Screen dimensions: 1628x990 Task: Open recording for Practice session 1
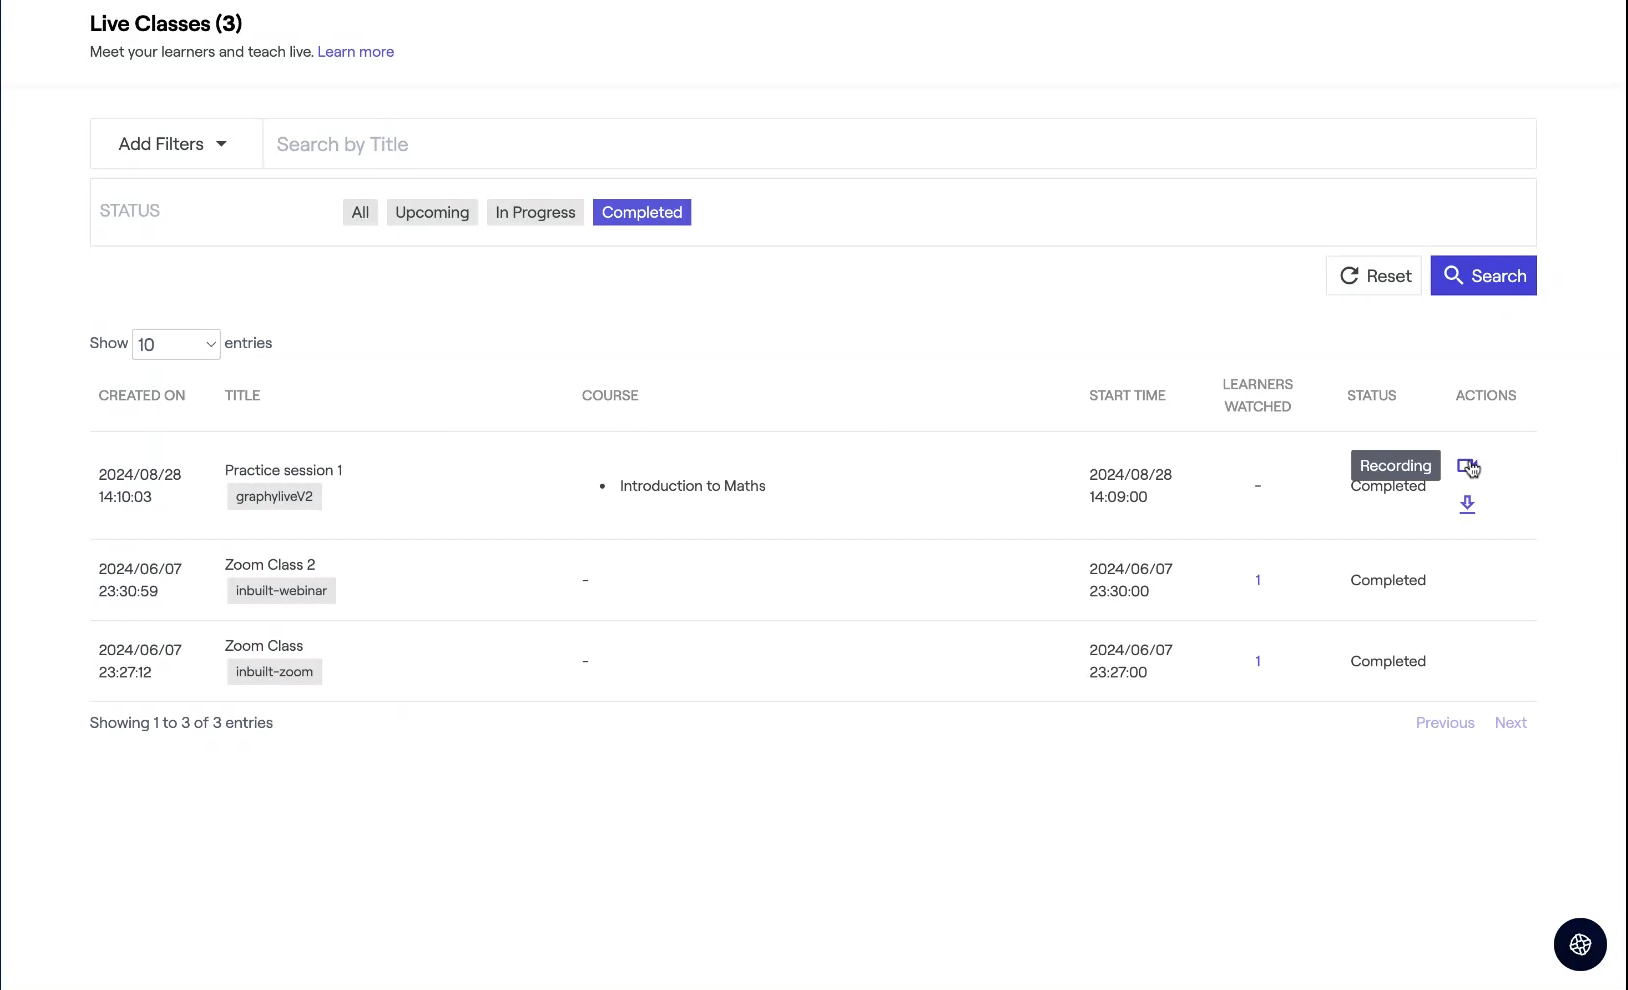pos(1466,467)
